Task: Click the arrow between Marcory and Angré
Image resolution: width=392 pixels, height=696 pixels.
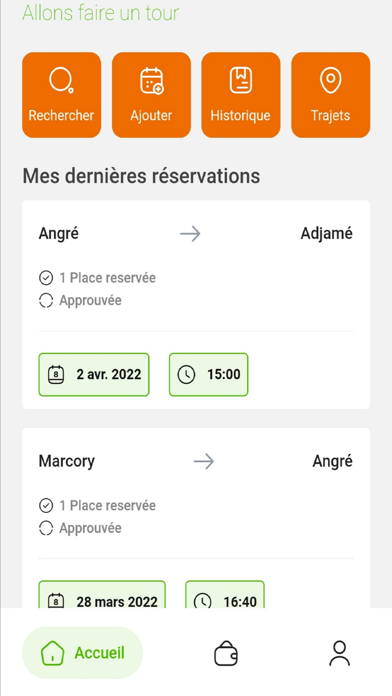Action: click(x=204, y=462)
